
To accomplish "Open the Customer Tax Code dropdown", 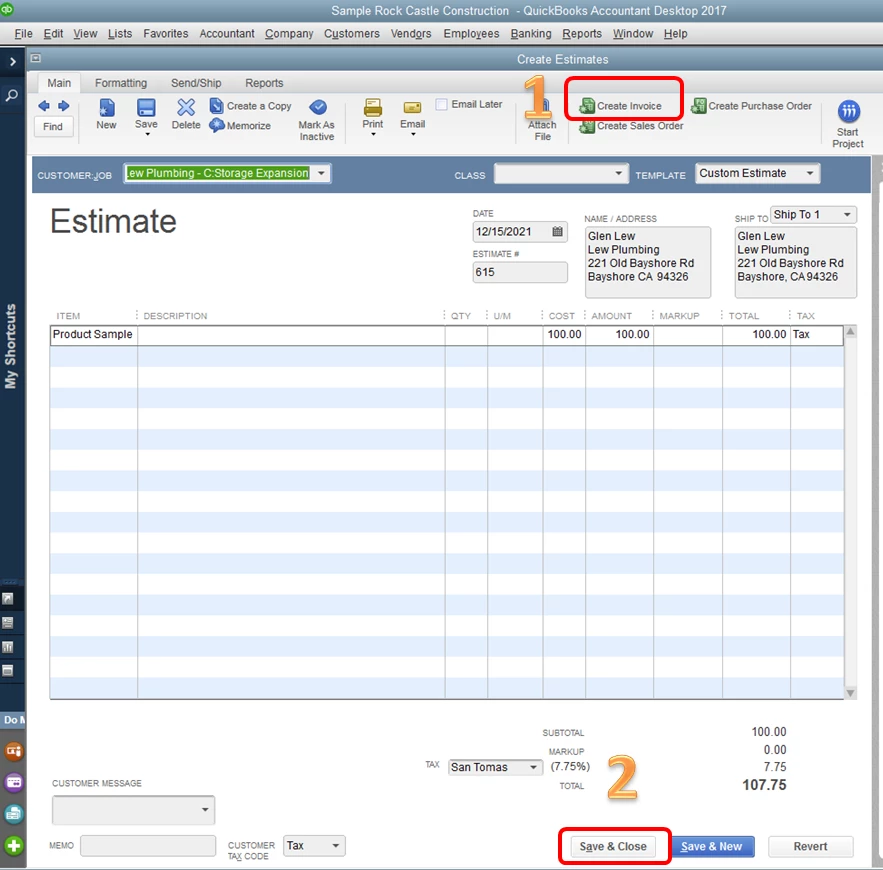I will point(336,845).
